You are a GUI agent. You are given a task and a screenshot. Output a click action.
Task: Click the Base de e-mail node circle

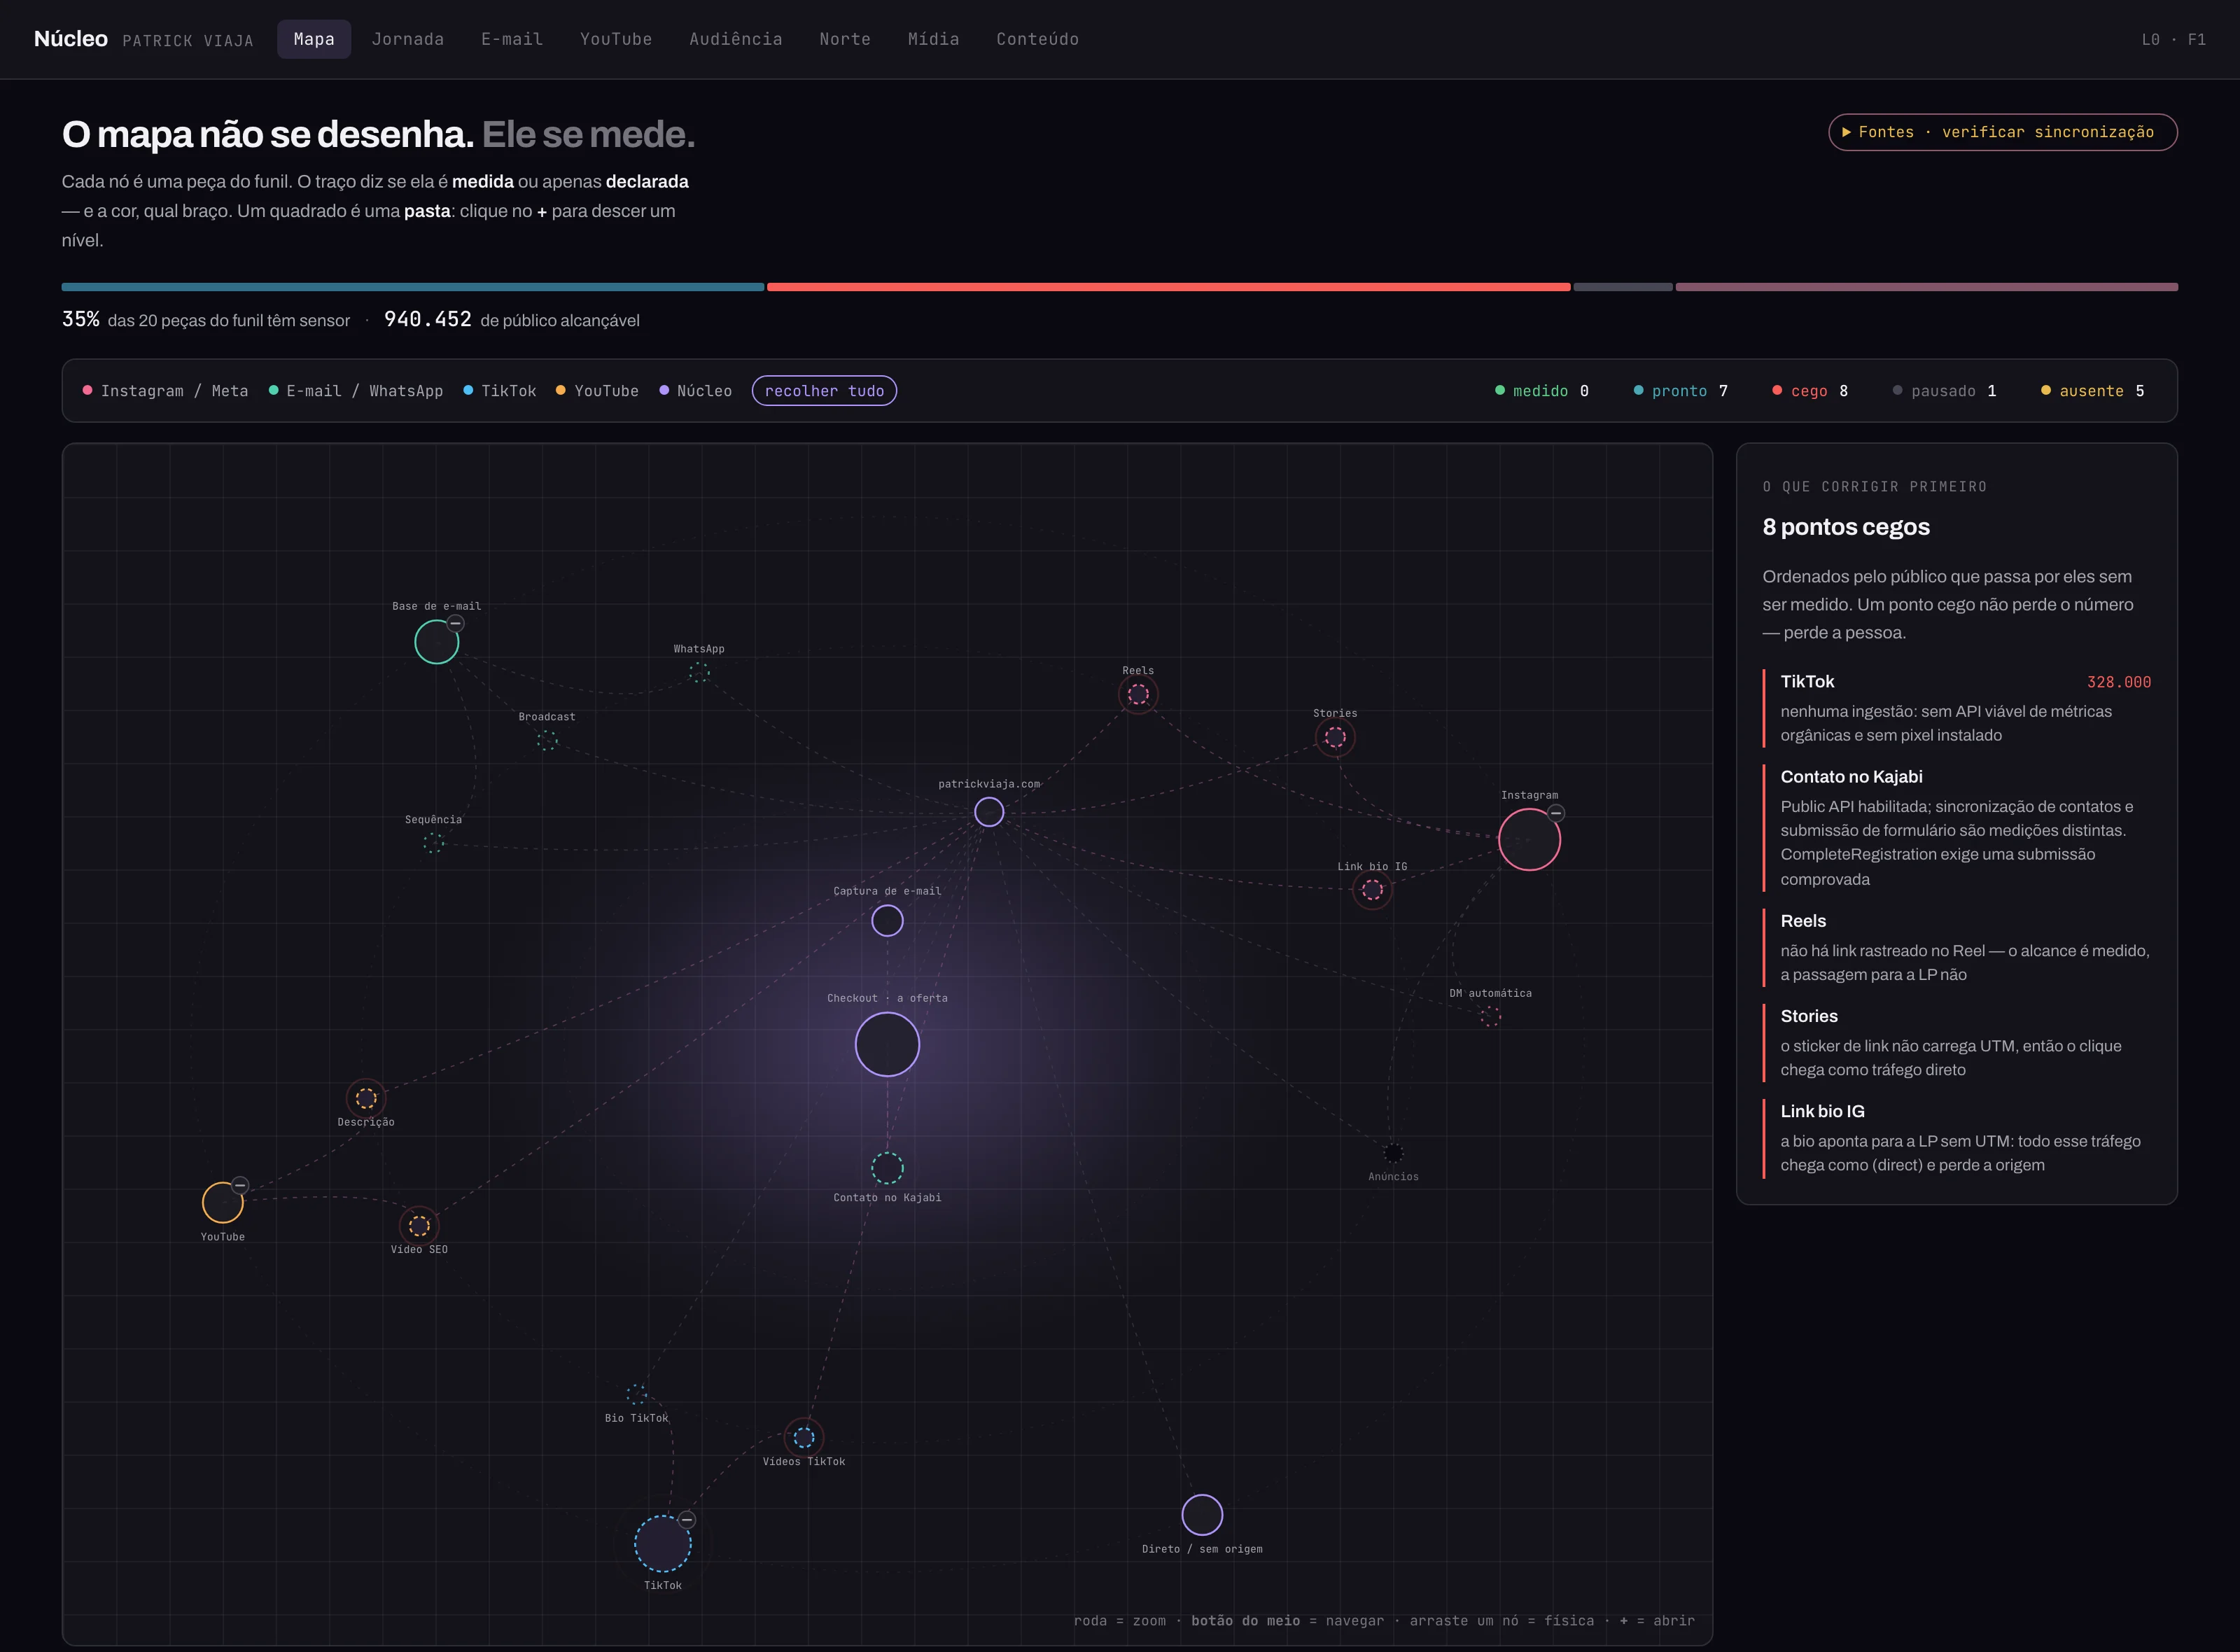436,642
